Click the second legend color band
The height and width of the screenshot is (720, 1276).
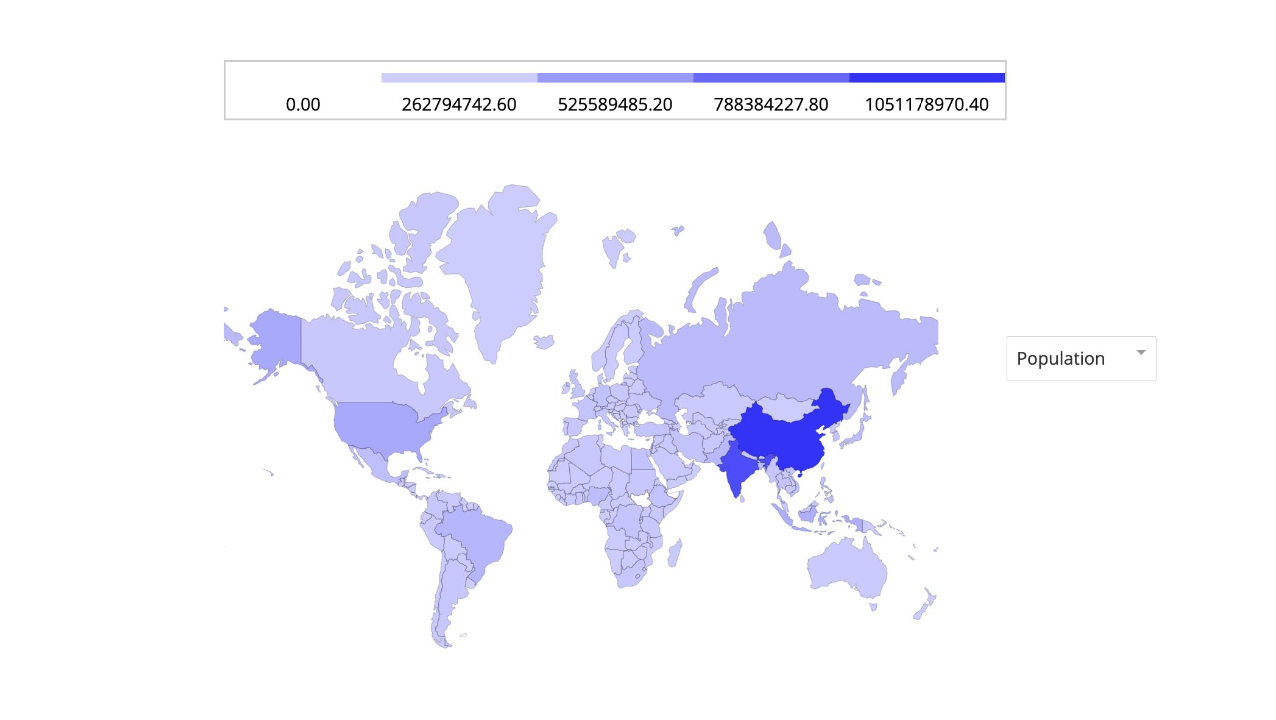coord(615,77)
